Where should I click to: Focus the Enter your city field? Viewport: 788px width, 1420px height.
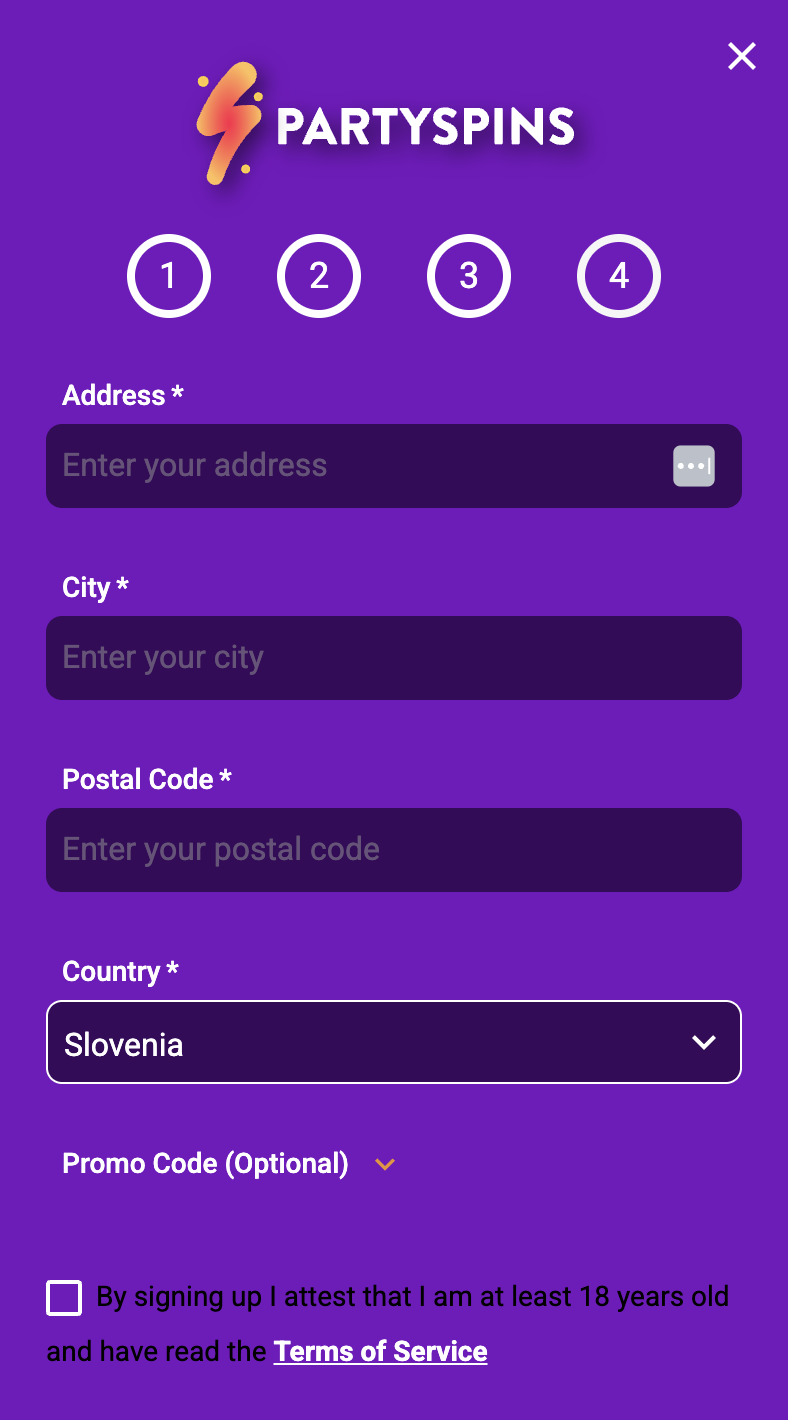pos(393,658)
